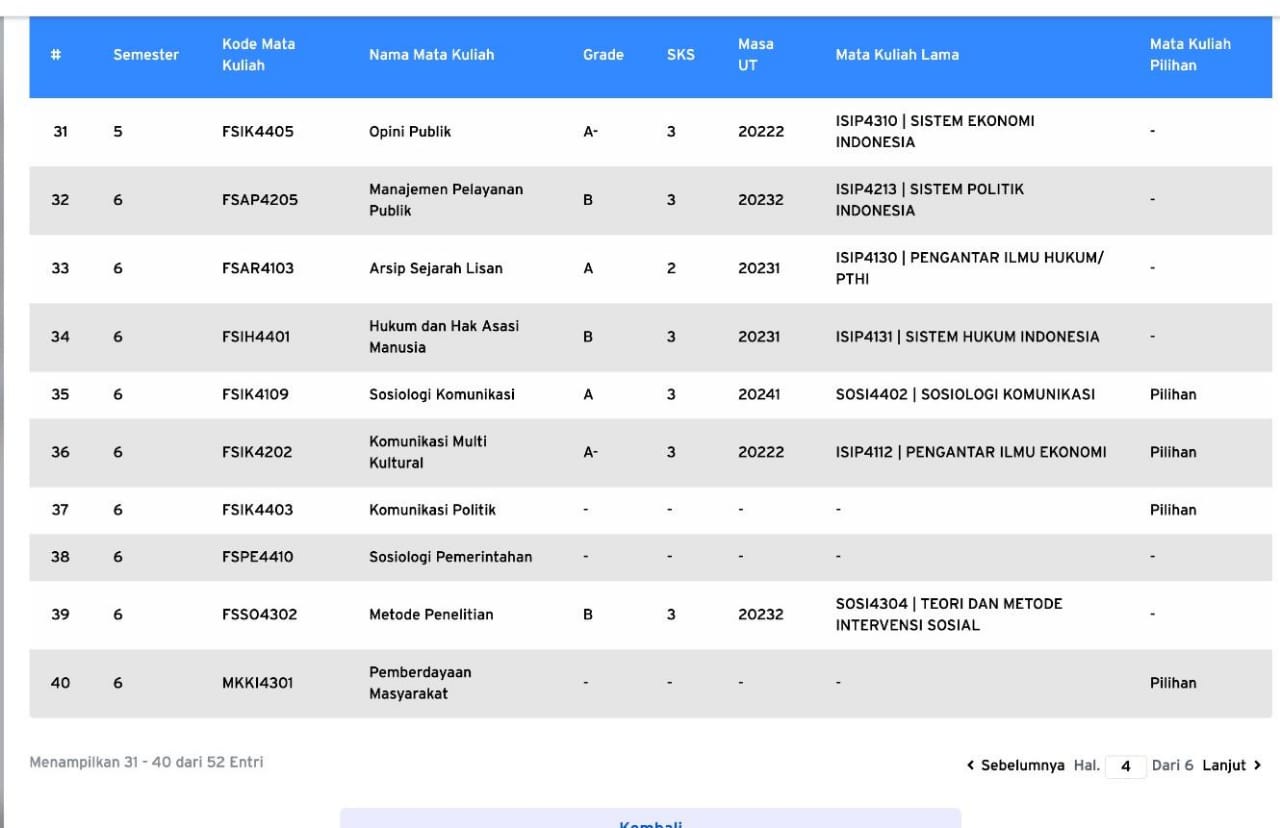Select course name Opini Publik
The height and width of the screenshot is (828, 1280).
pos(410,131)
